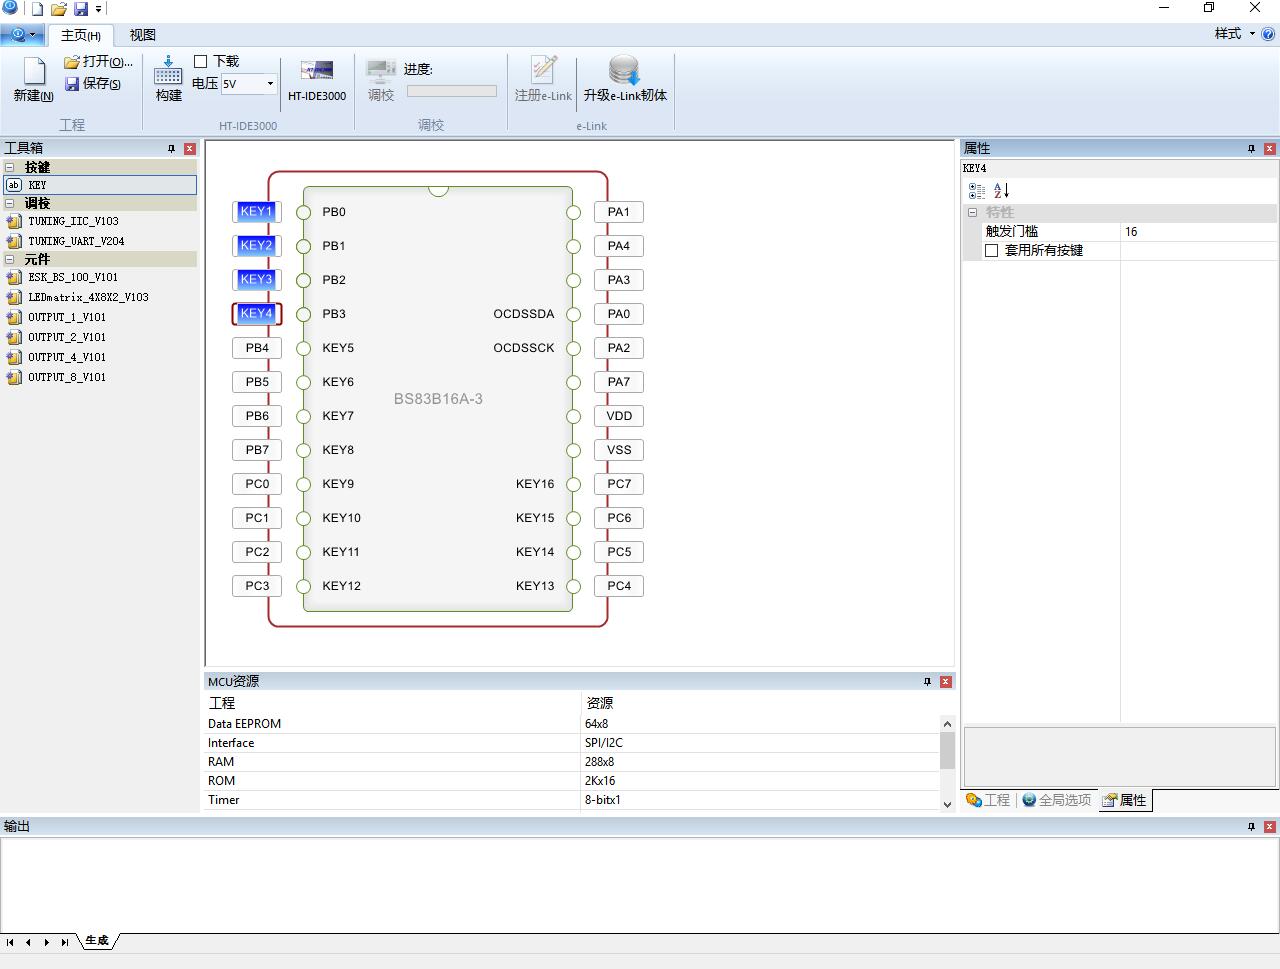1280x969 pixels.
Task: Click the PB4 pin label
Action: click(257, 348)
